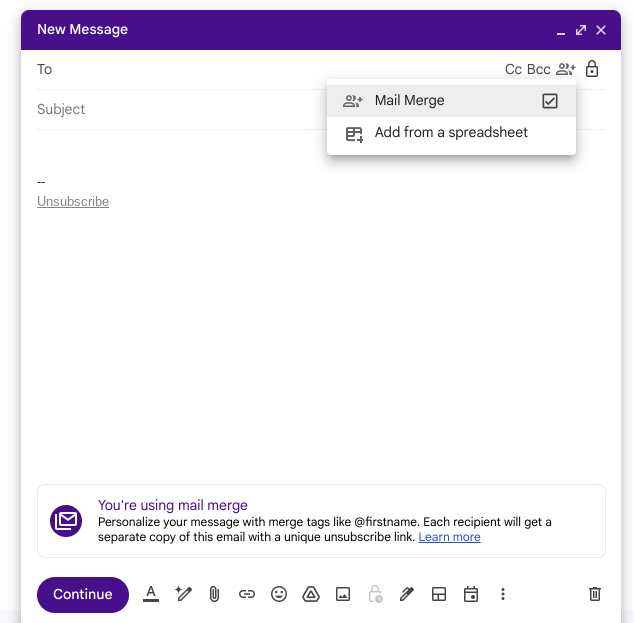Click the Continue button

[83, 594]
